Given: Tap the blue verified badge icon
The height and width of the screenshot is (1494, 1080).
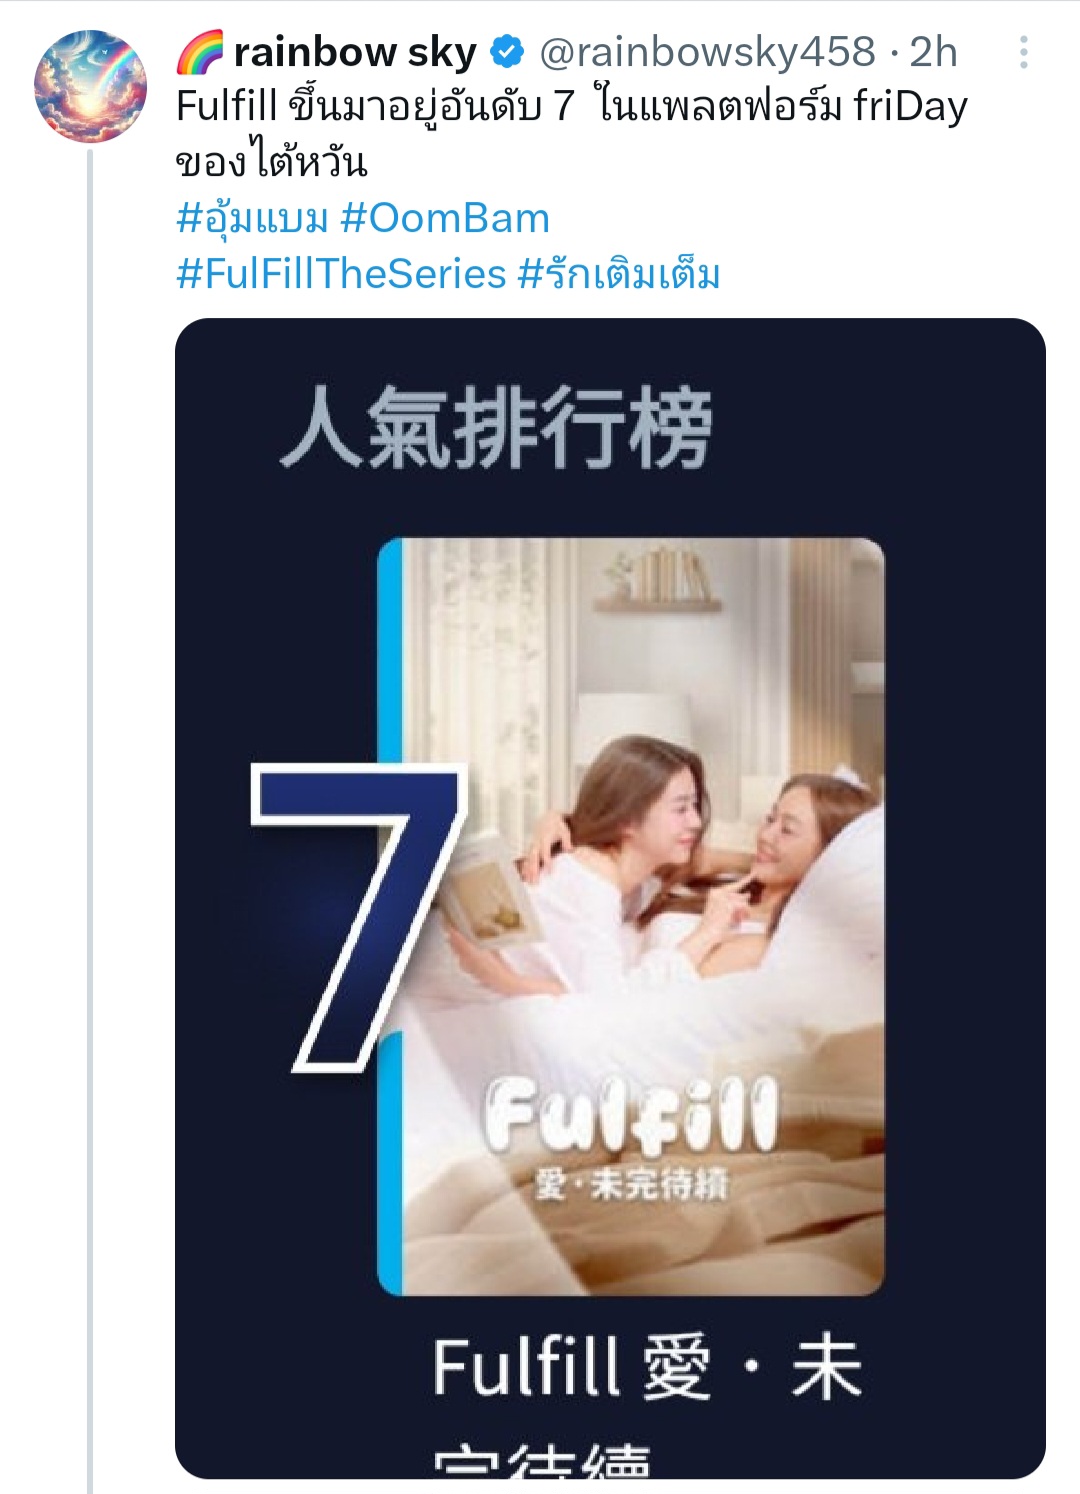Looking at the screenshot, I should coord(507,52).
